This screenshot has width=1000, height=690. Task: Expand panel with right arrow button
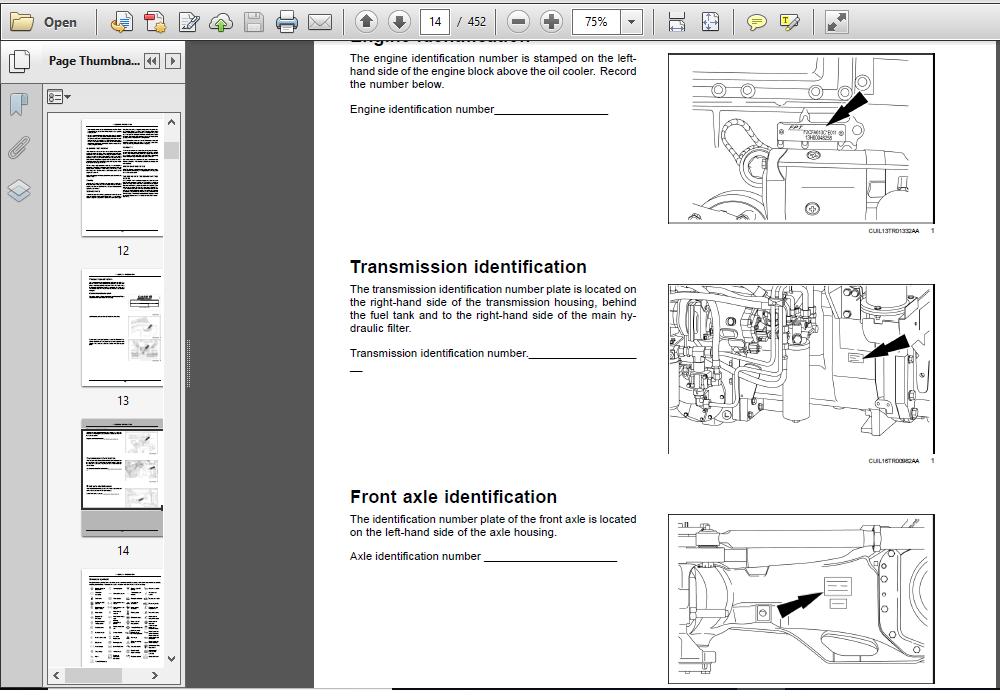[173, 61]
